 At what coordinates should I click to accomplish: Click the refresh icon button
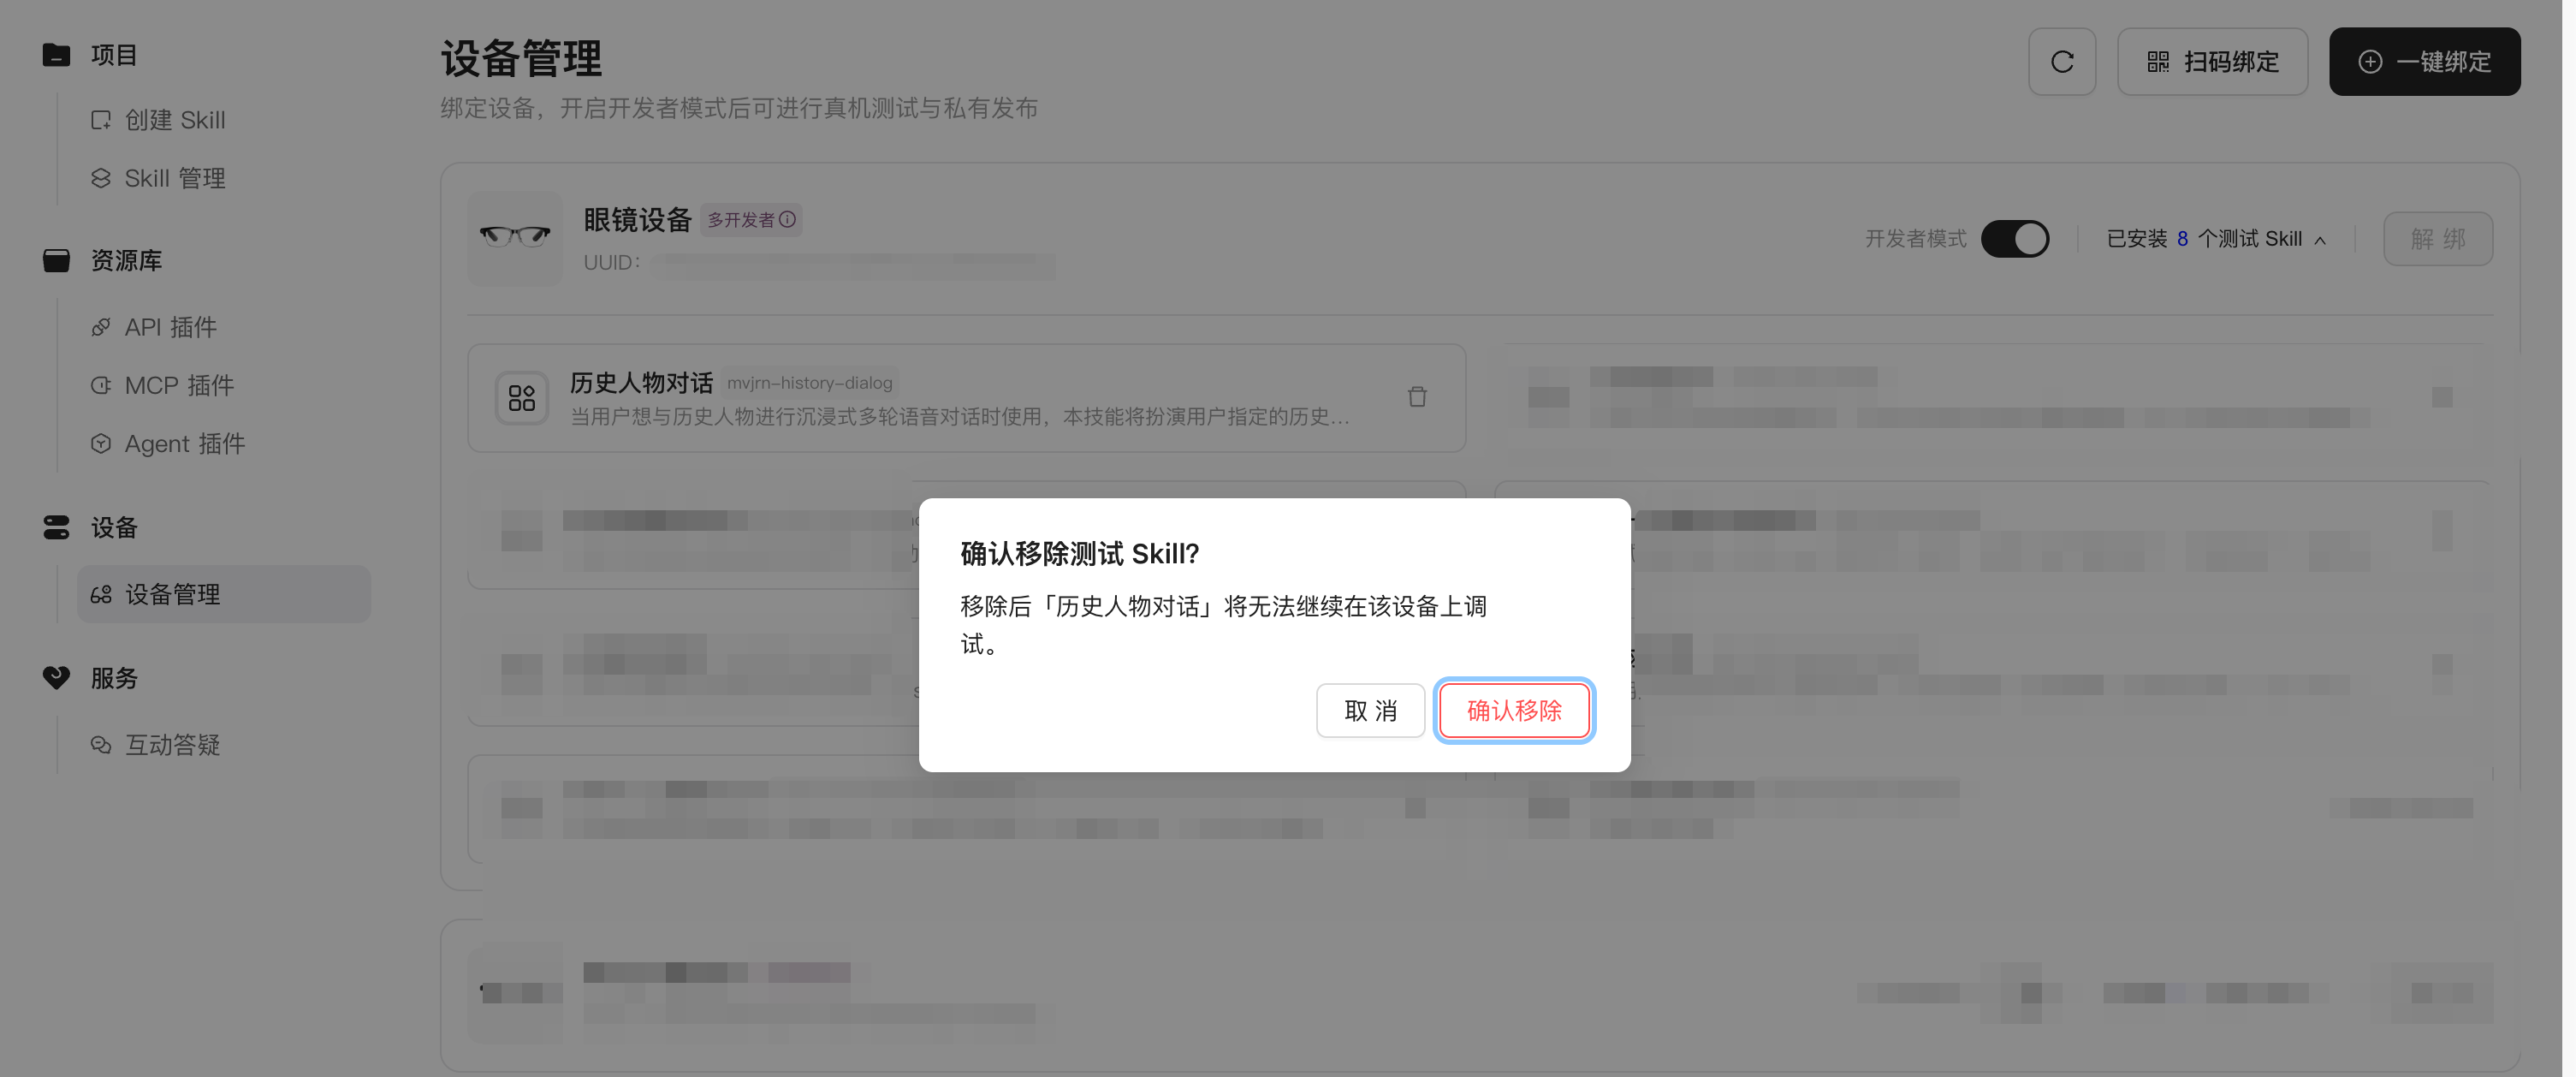2062,62
